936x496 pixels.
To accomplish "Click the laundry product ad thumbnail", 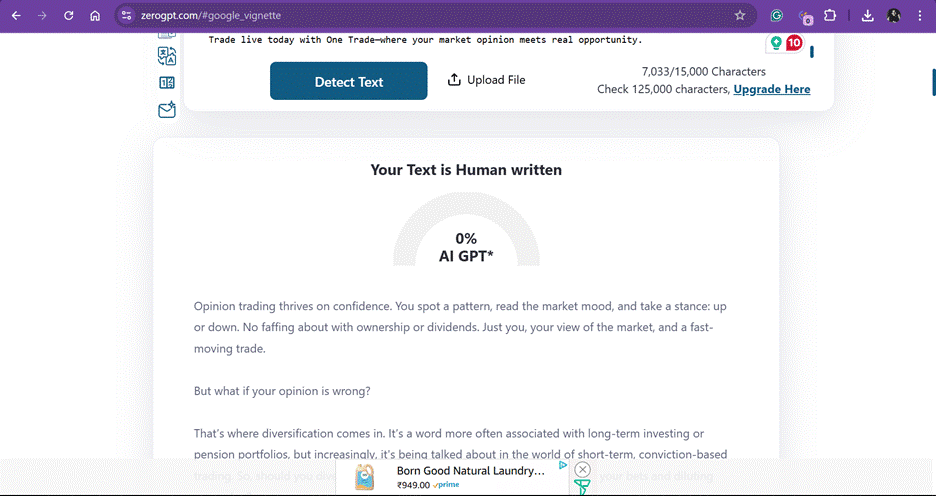I will pyautogui.click(x=365, y=477).
